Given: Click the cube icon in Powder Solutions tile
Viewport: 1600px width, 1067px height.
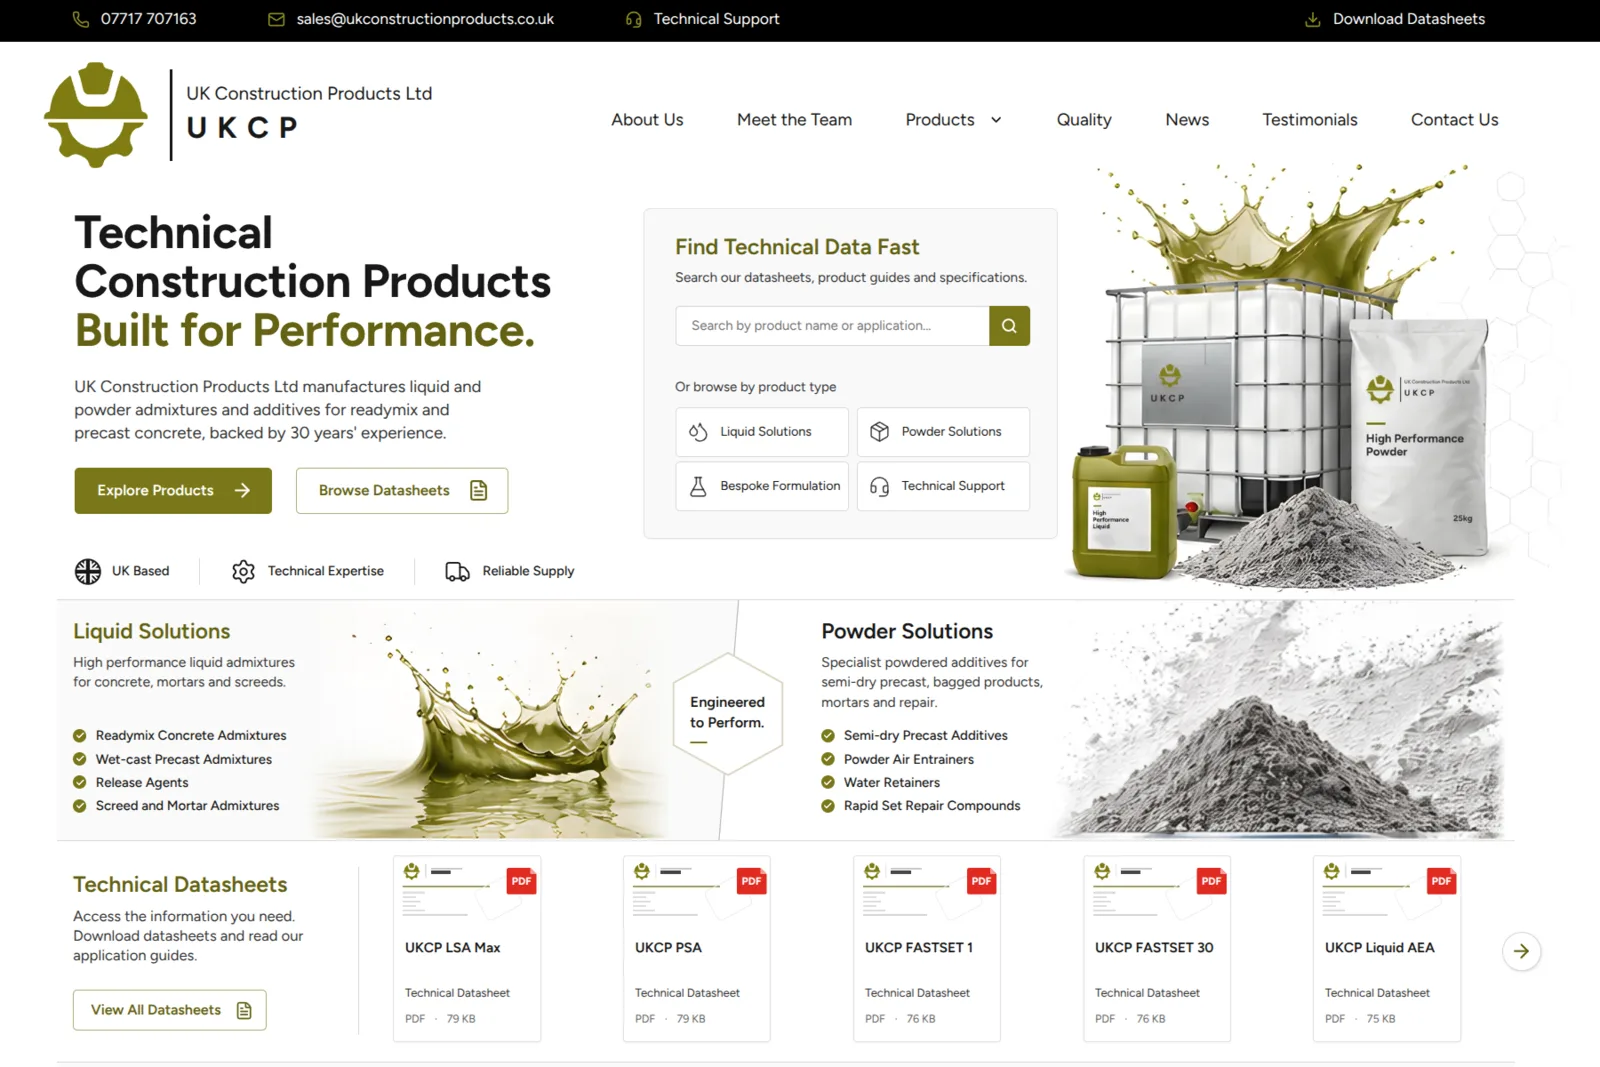Looking at the screenshot, I should pos(879,432).
